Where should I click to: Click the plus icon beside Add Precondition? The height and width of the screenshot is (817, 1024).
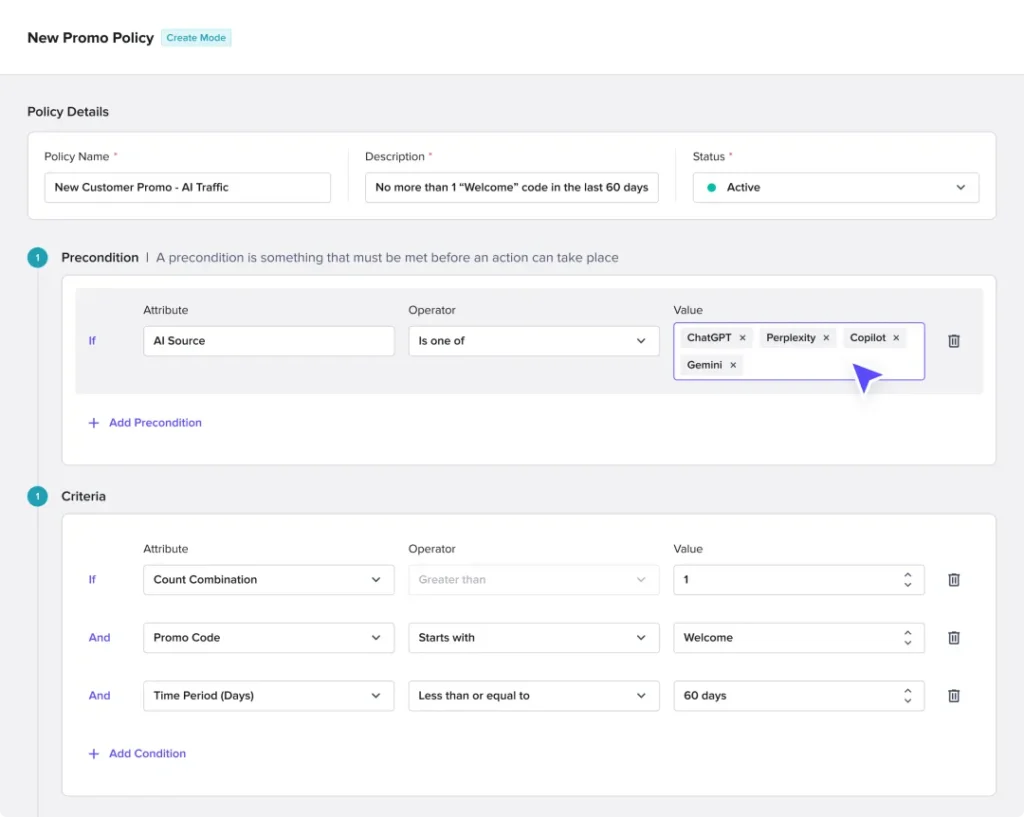click(x=94, y=423)
